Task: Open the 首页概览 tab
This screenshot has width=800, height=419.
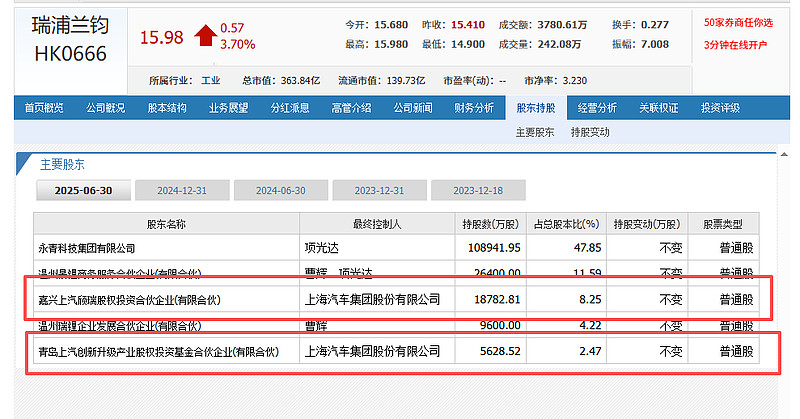Action: point(44,108)
